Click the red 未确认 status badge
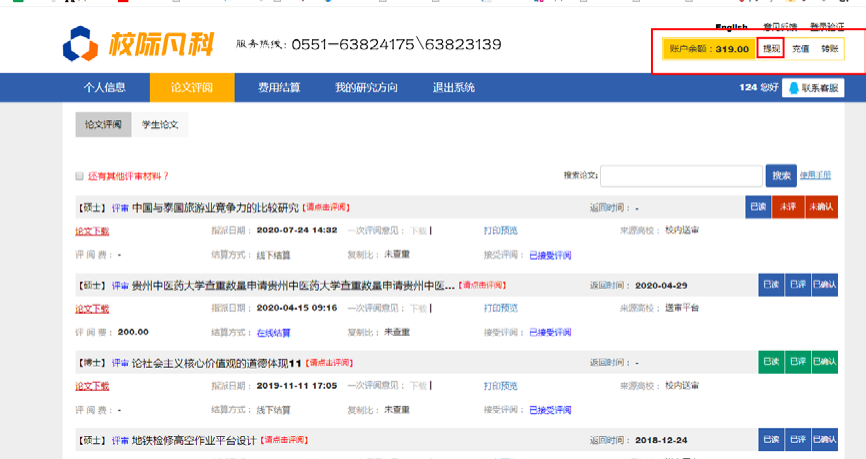 point(820,207)
